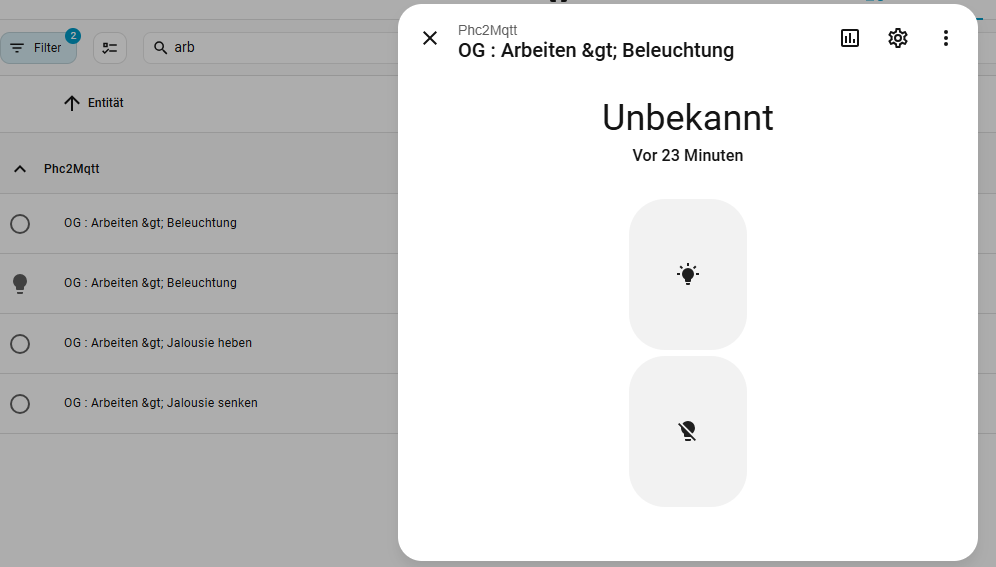Click the Phc2Mqtt group label in the list

(x=72, y=169)
